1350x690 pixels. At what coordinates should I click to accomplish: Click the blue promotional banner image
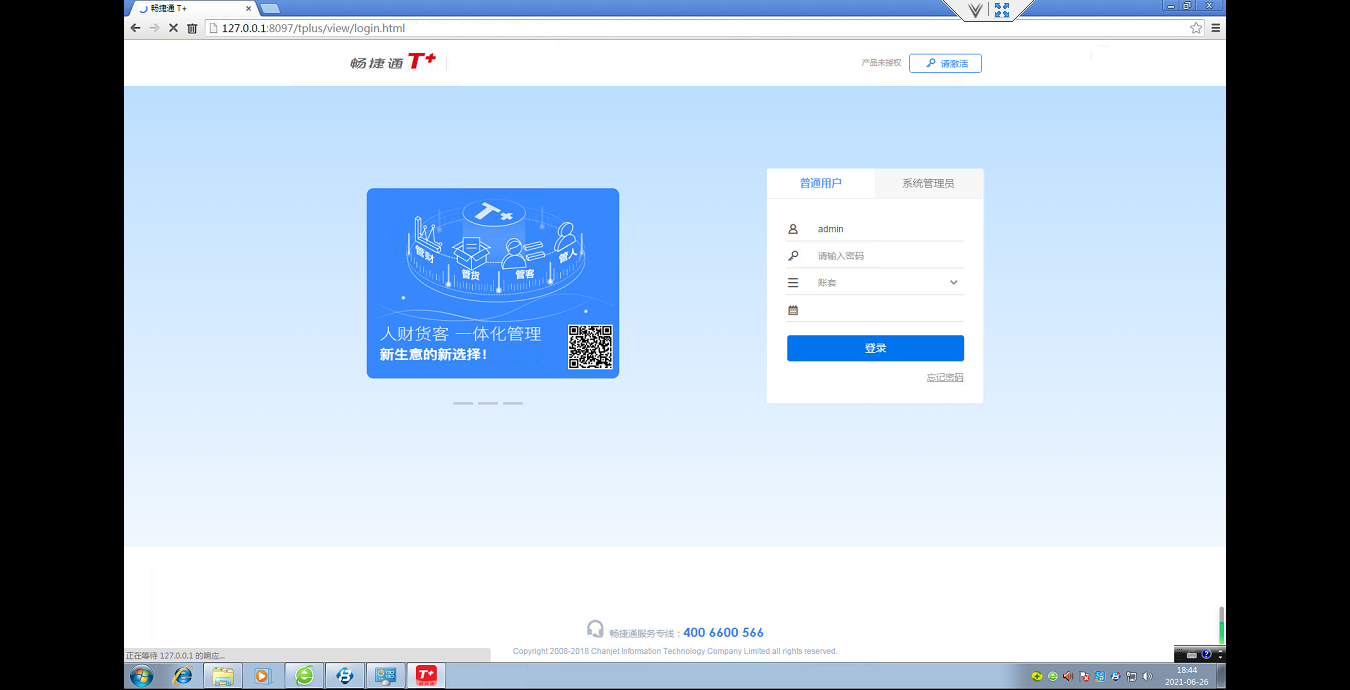tap(493, 283)
